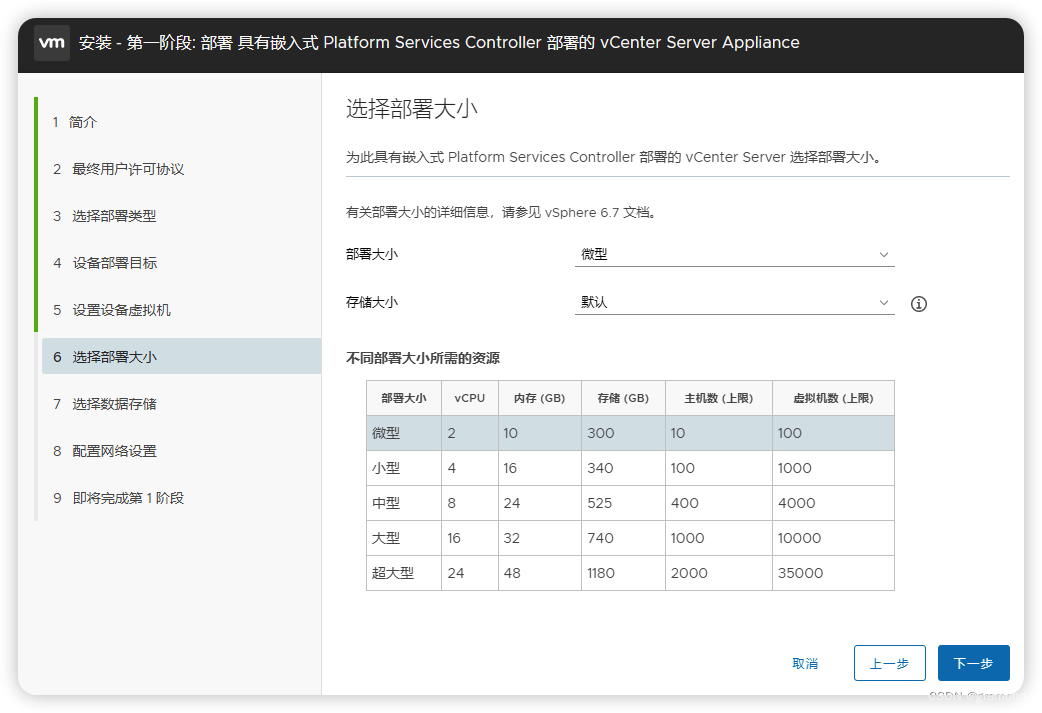The width and height of the screenshot is (1042, 713).
Task: Click the 中型 row label
Action: [x=386, y=504]
